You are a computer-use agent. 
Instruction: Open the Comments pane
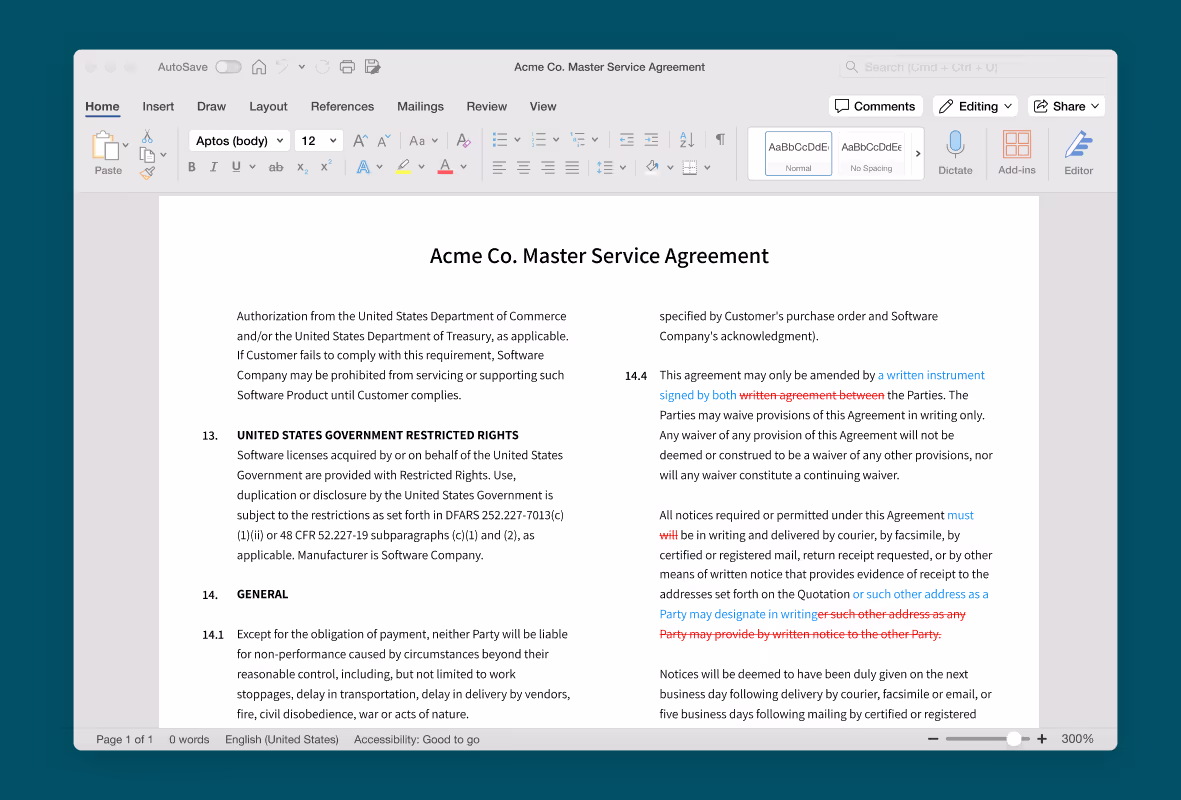(876, 106)
